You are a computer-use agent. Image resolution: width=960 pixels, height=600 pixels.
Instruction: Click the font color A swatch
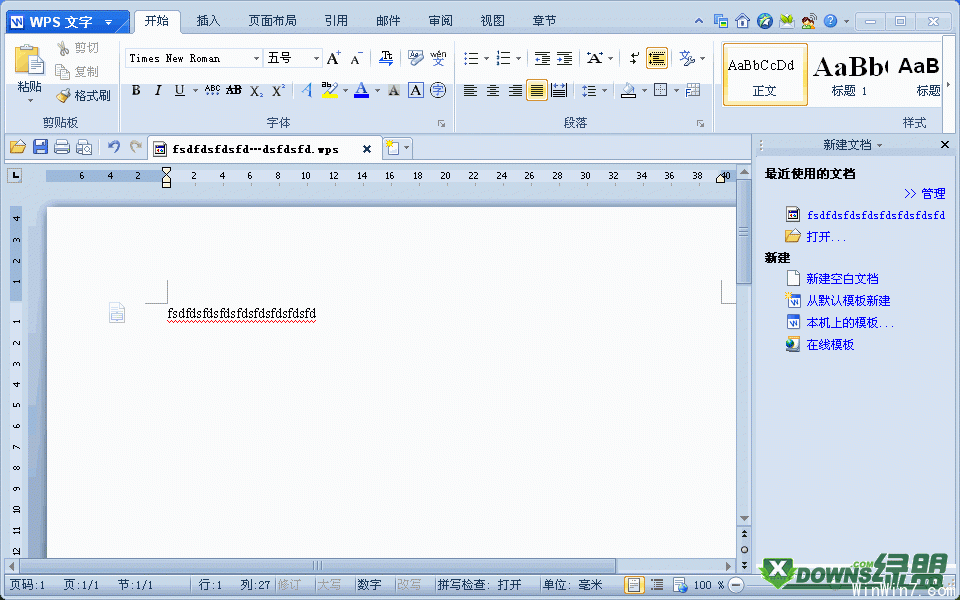click(x=360, y=91)
